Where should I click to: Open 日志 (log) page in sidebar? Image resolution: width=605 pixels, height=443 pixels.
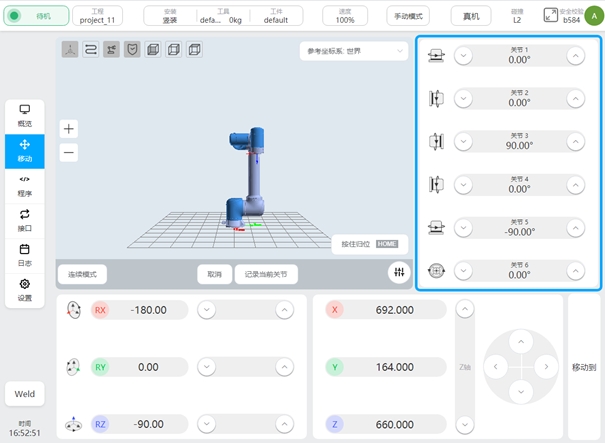25,255
